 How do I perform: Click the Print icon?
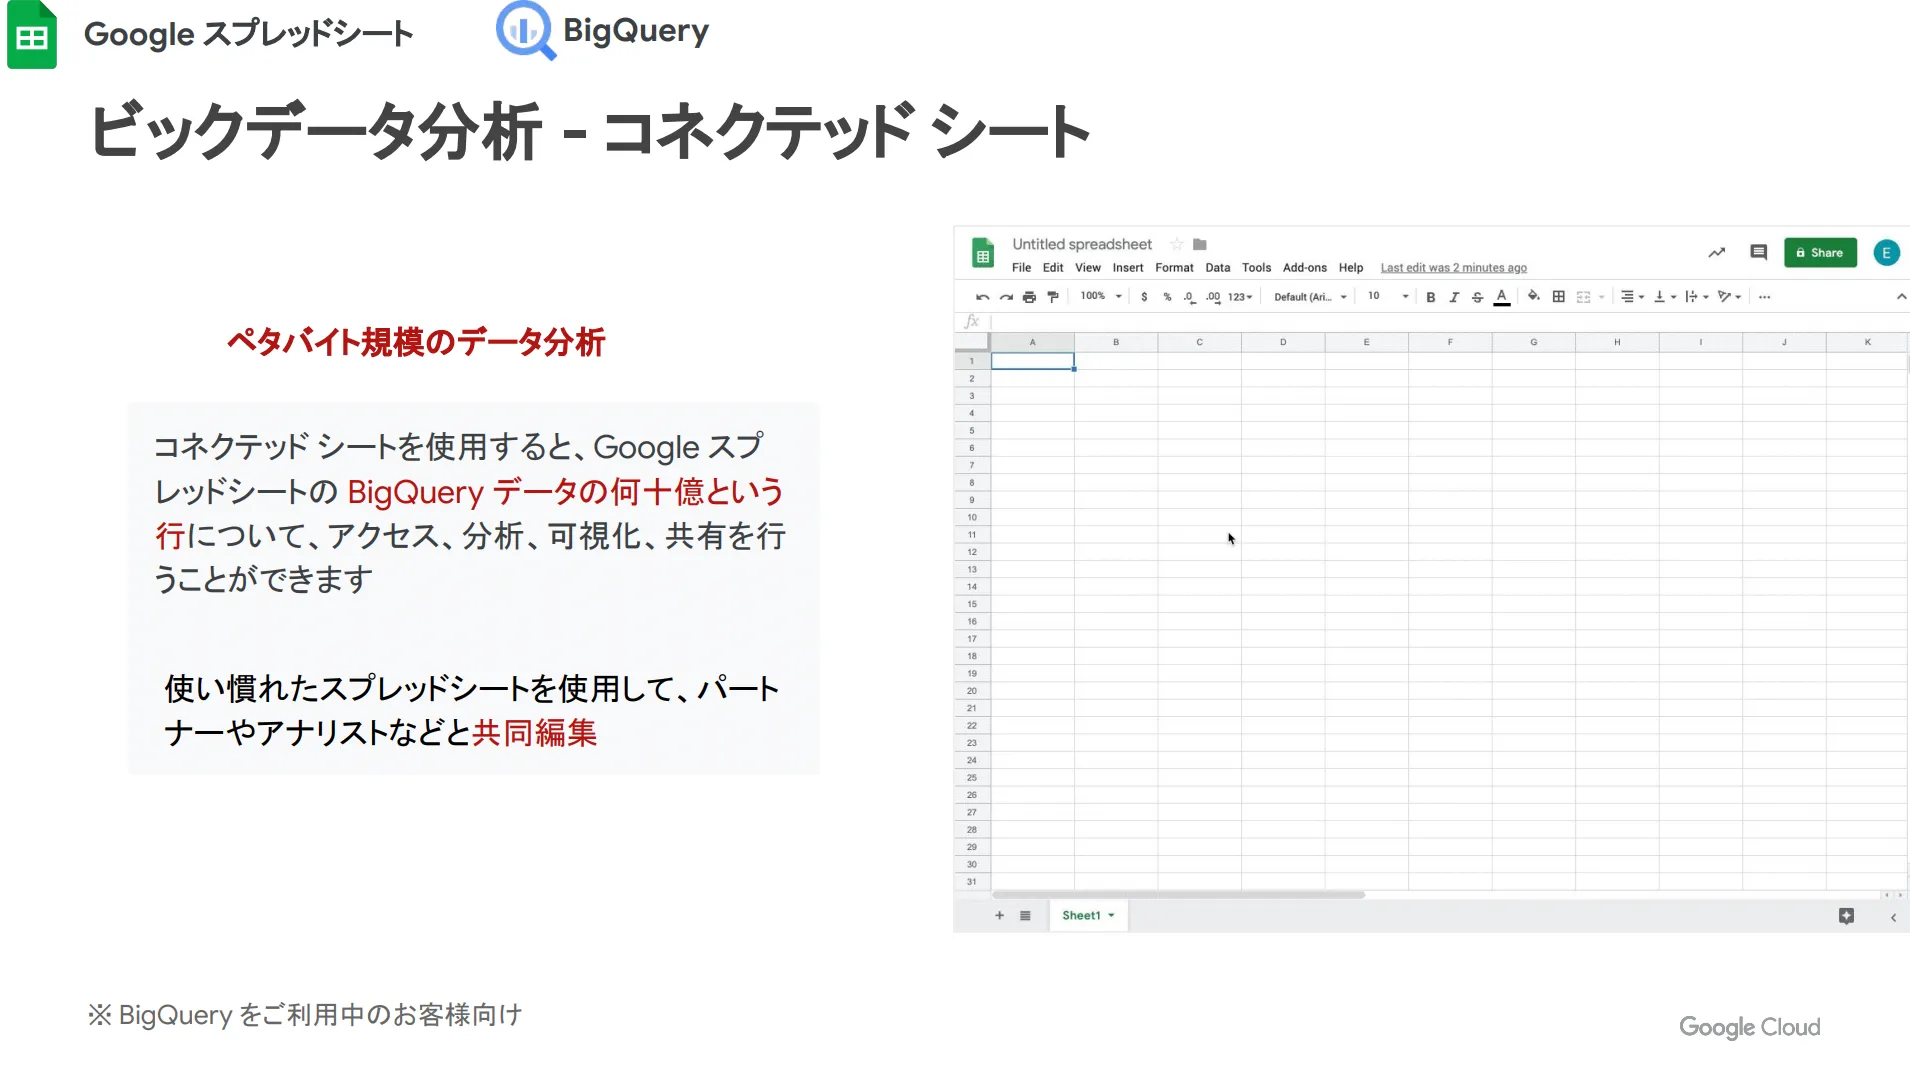pos(1029,297)
